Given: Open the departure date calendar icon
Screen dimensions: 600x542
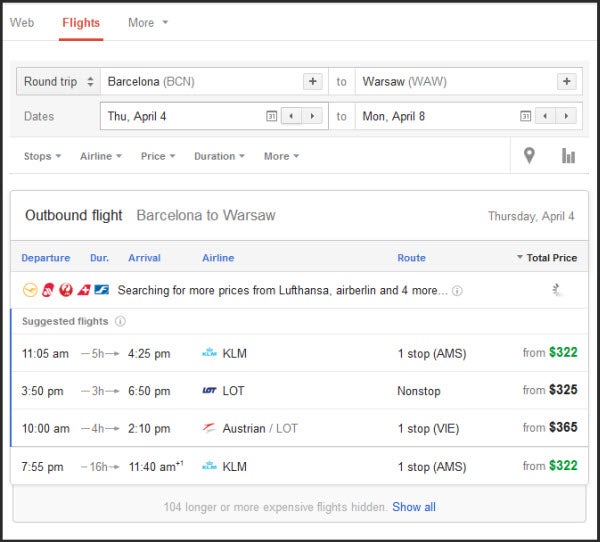Looking at the screenshot, I should tap(271, 116).
